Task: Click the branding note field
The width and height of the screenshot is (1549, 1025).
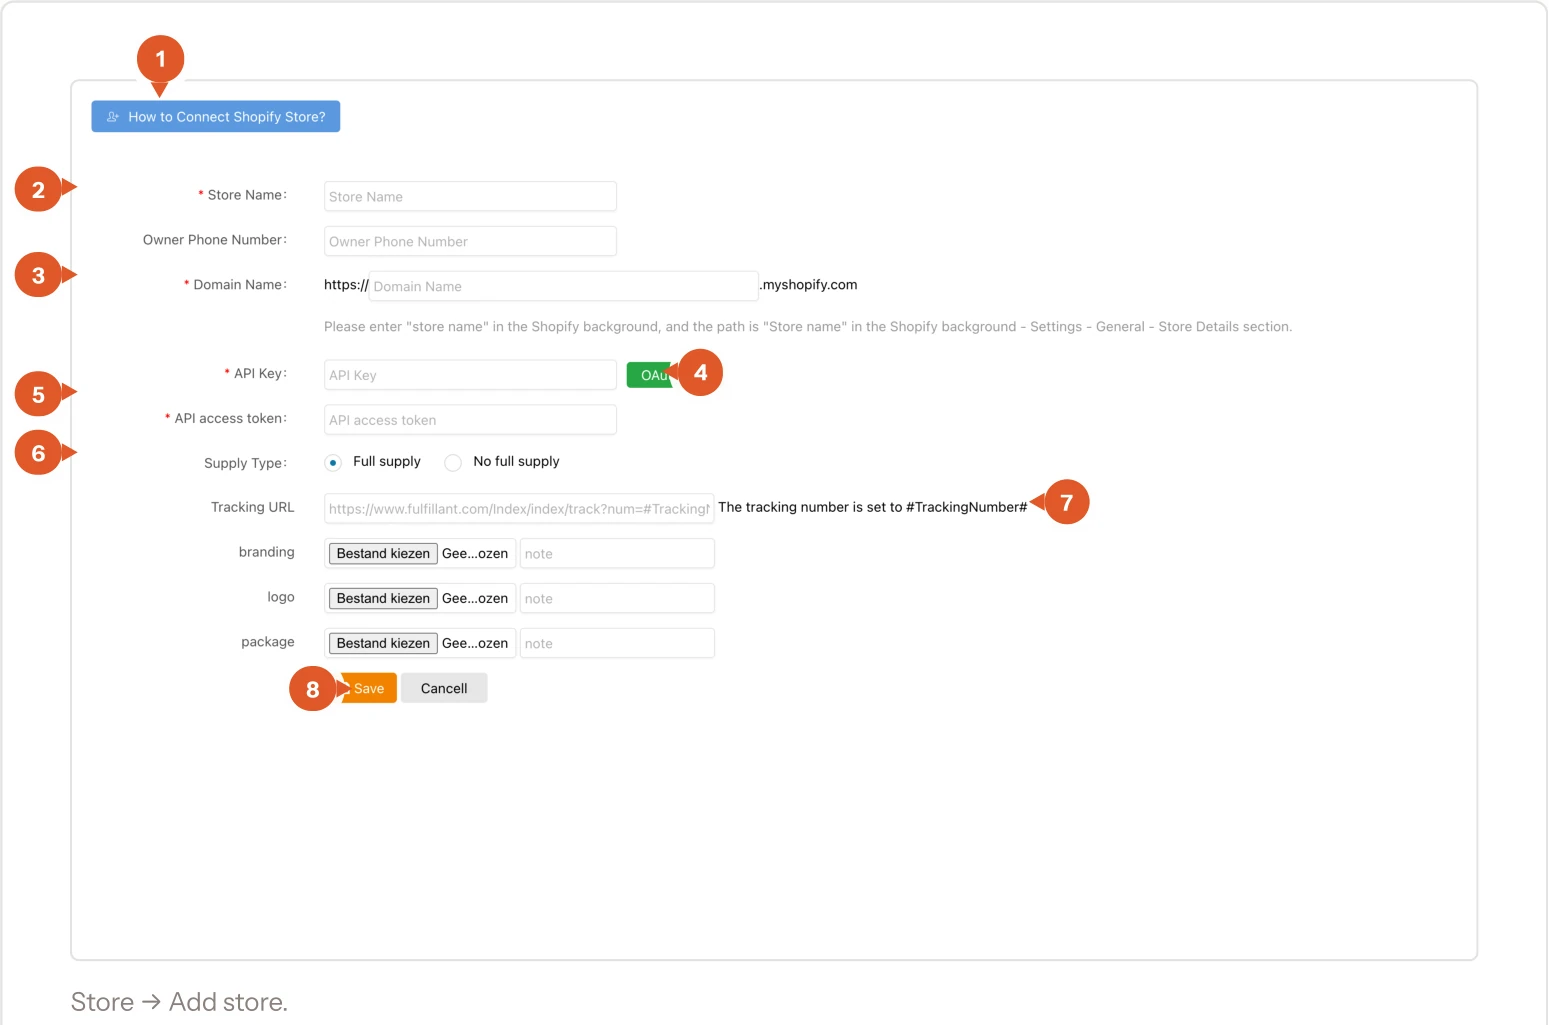Action: (617, 553)
